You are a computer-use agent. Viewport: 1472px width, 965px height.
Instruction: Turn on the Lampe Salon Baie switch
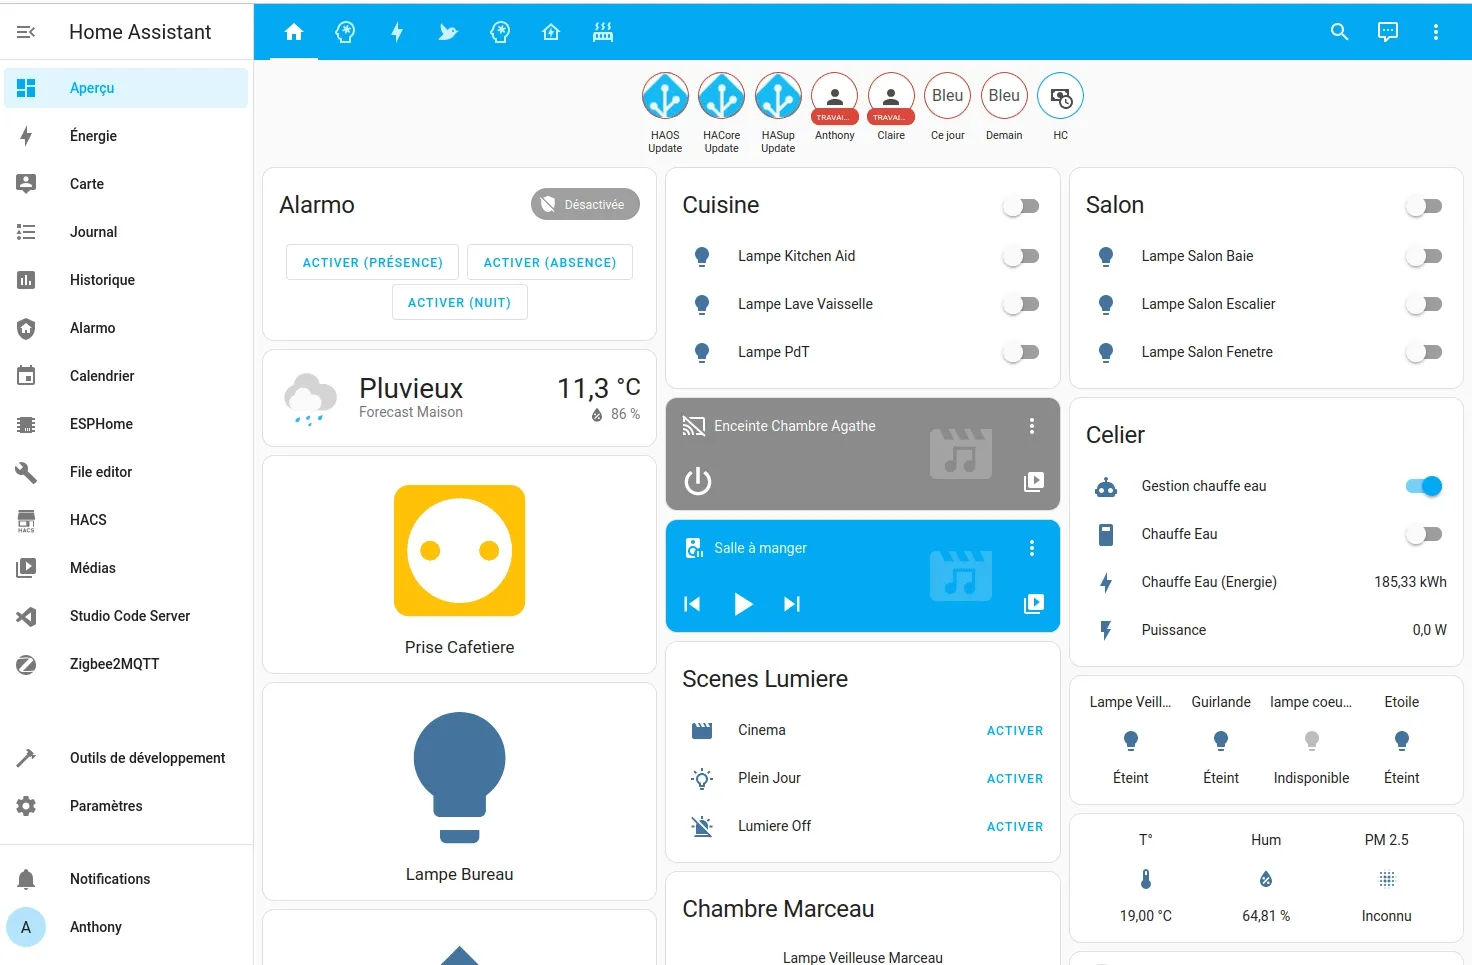(x=1423, y=256)
